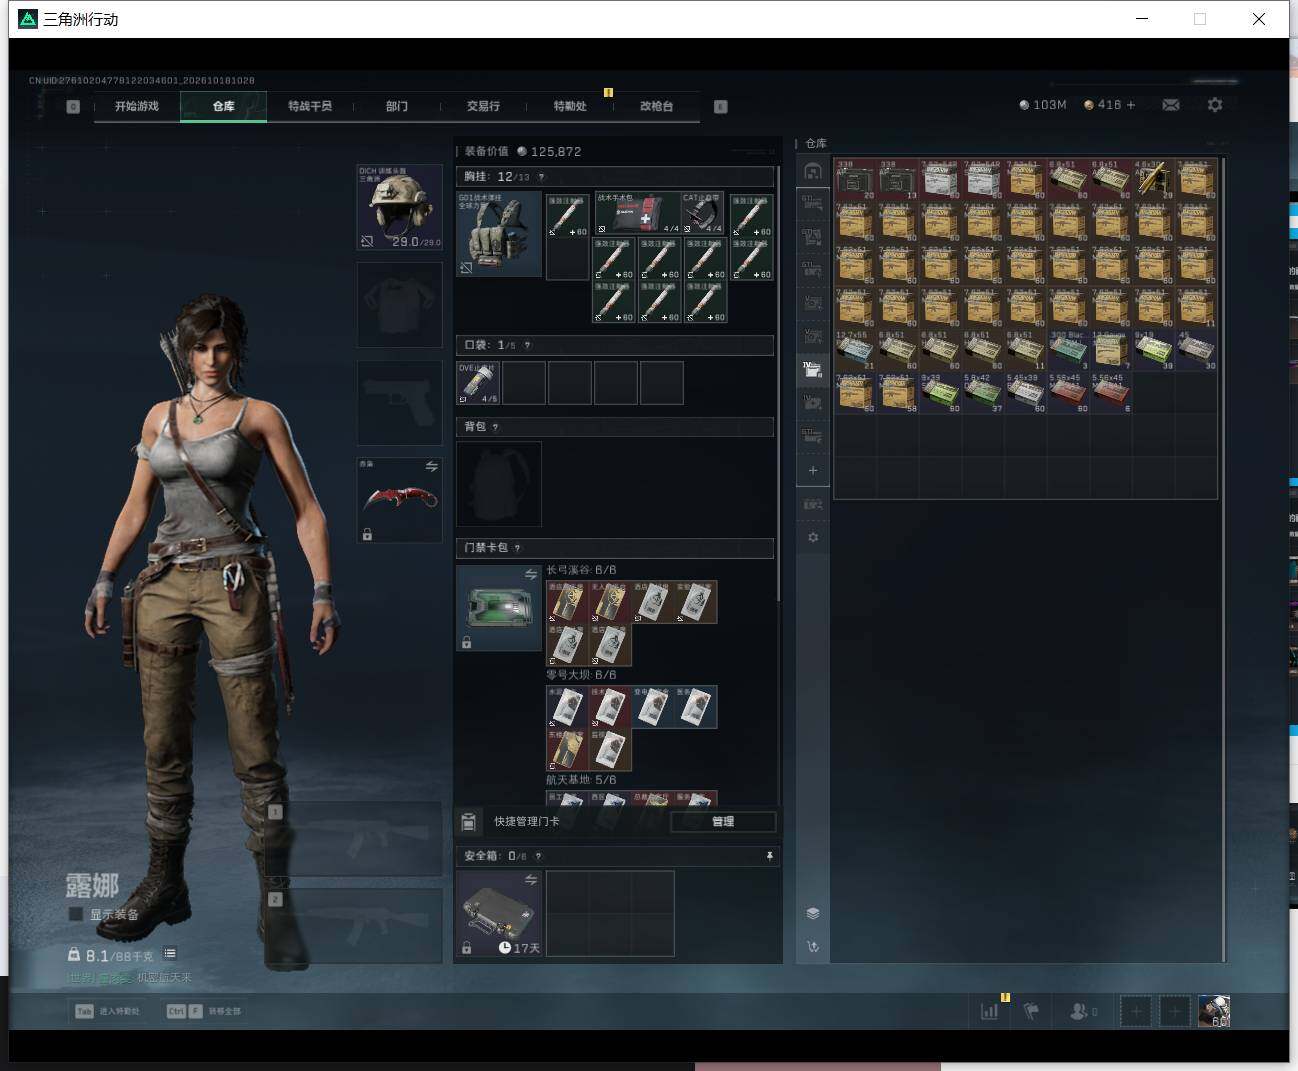Equip the helmet slot item
Viewport: 1298px width, 1071px height.
click(x=400, y=207)
